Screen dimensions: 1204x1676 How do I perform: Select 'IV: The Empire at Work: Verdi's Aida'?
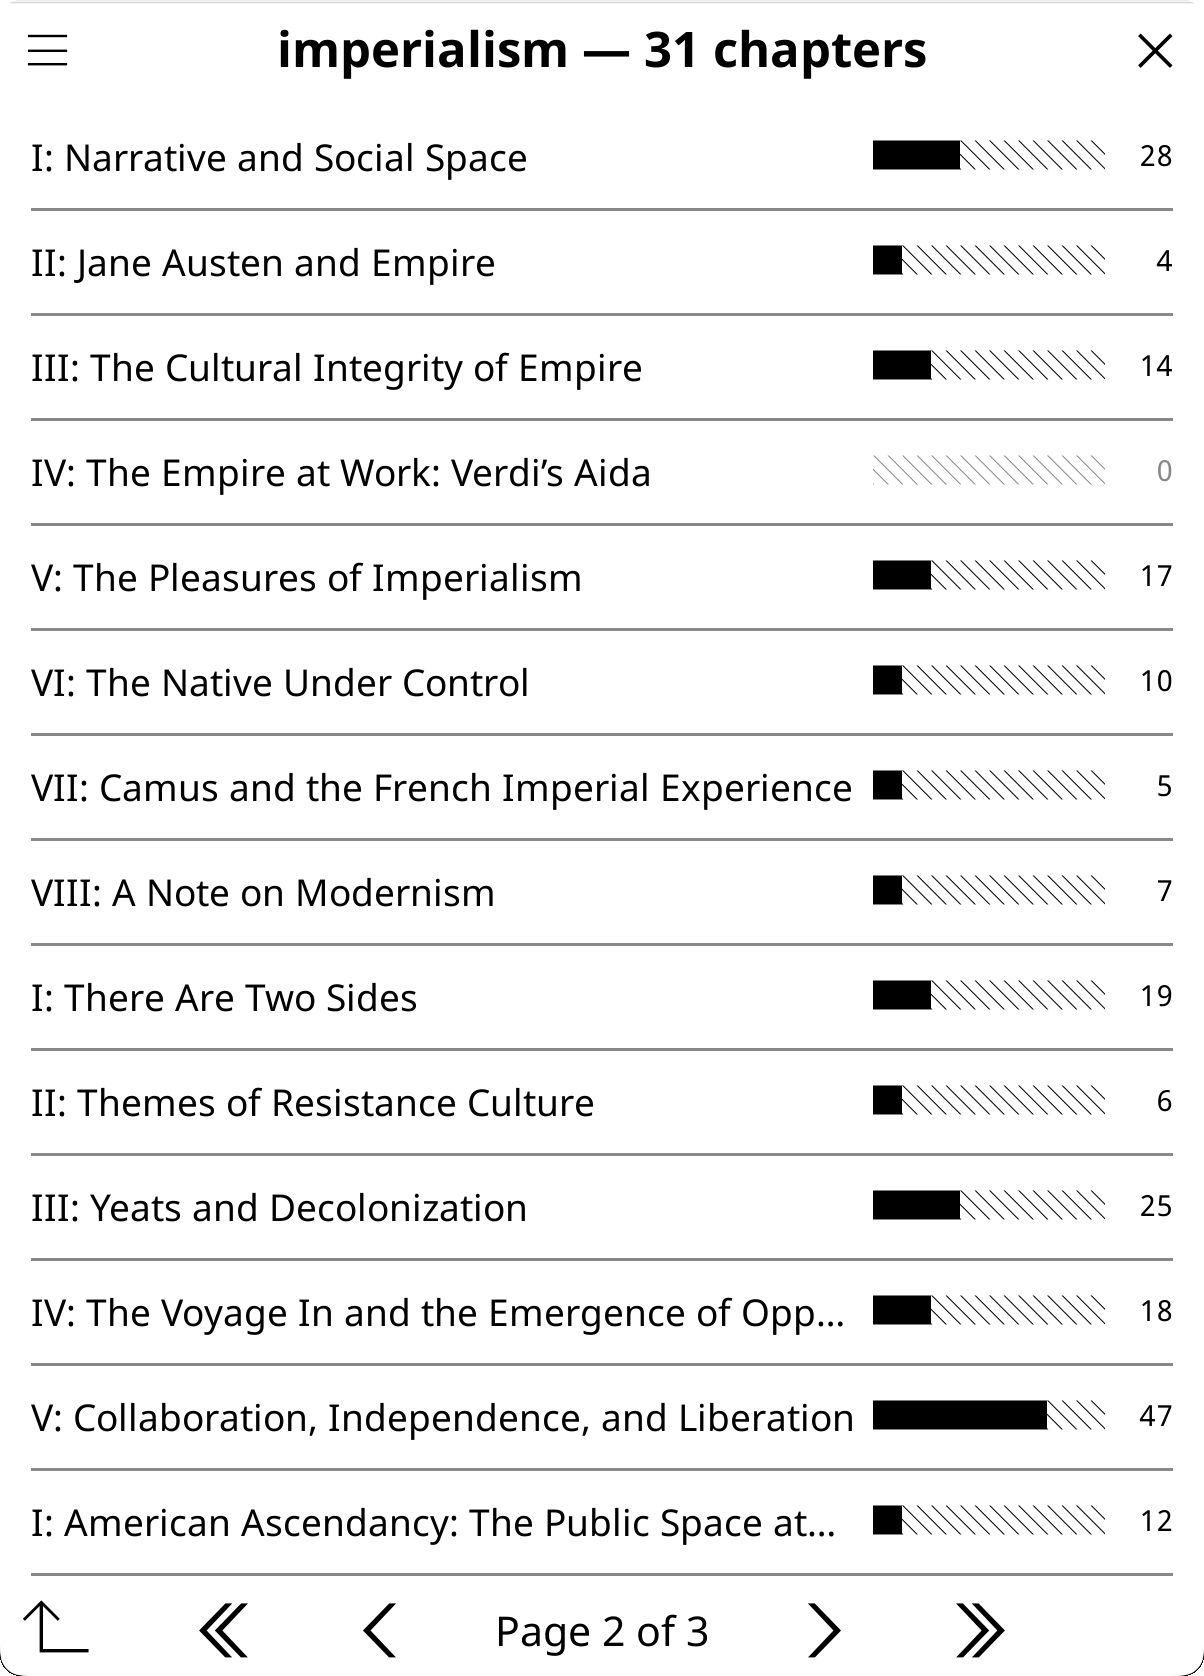602,473
